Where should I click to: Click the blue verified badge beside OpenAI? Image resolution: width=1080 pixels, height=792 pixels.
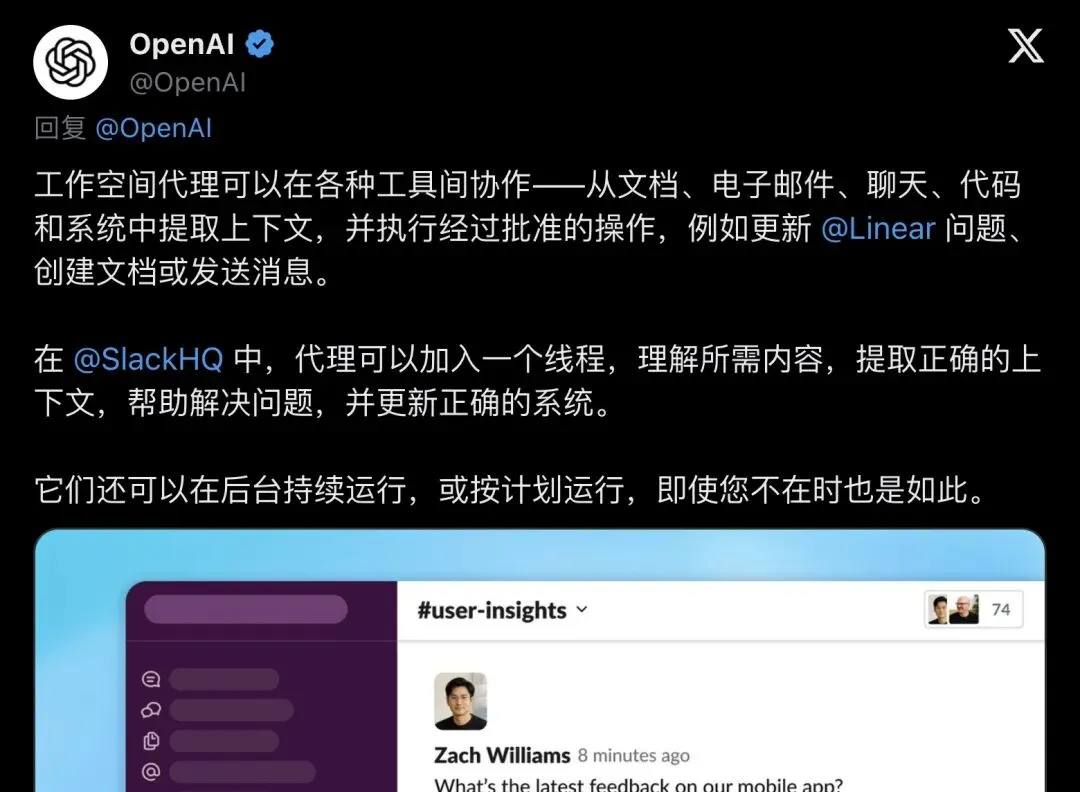260,44
